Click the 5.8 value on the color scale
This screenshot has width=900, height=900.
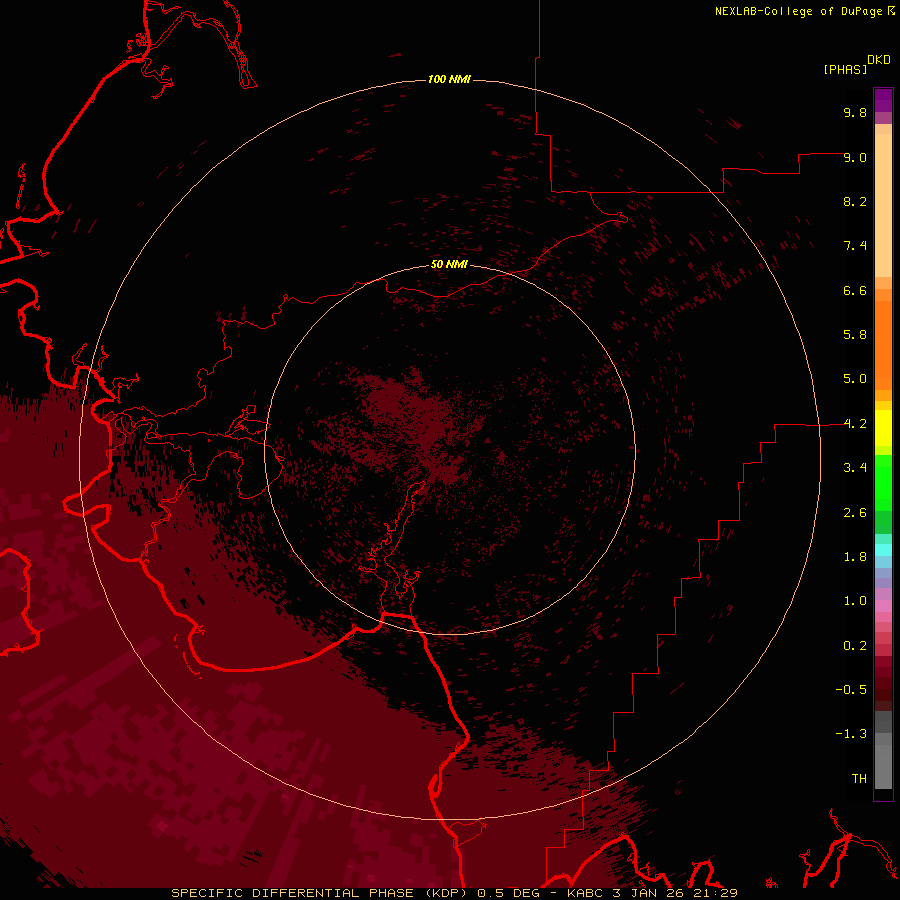tap(855, 335)
